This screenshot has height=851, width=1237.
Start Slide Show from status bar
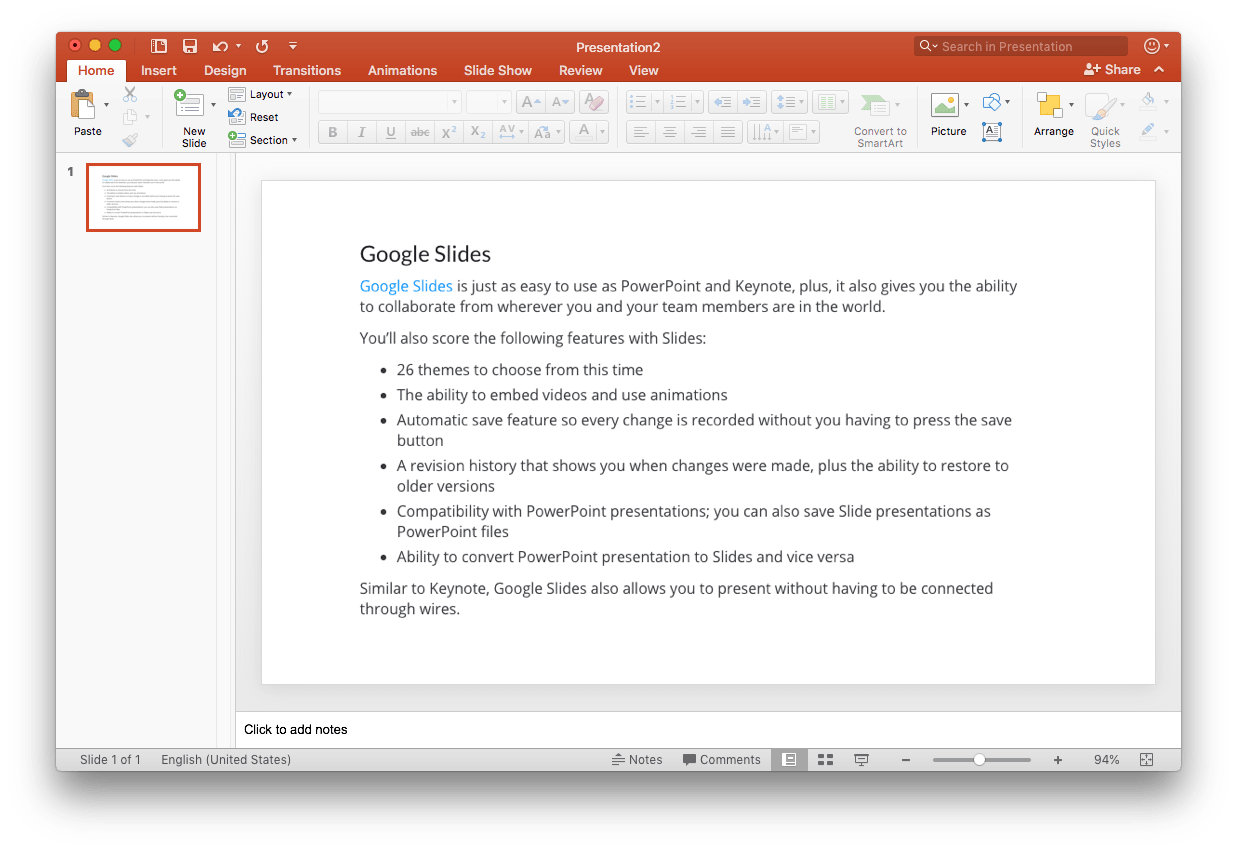861,760
